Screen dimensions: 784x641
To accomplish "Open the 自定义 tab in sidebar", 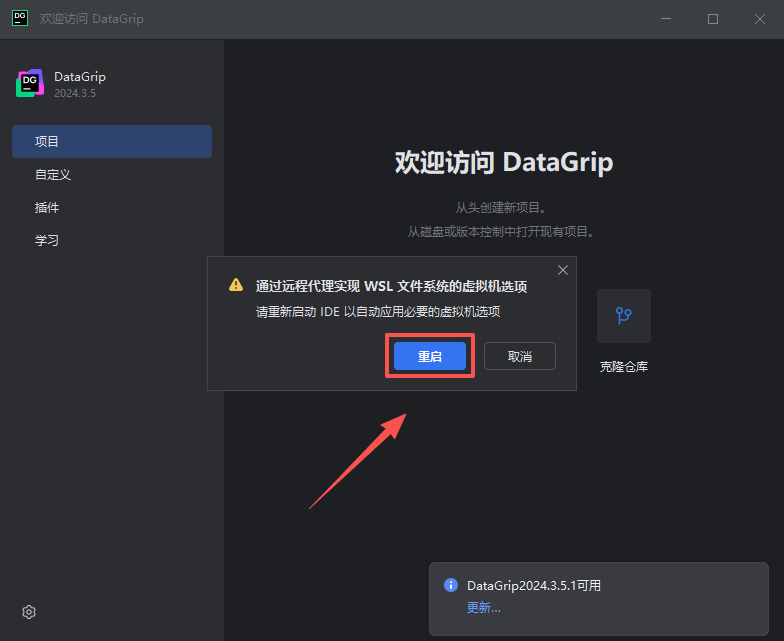I will click(x=112, y=174).
